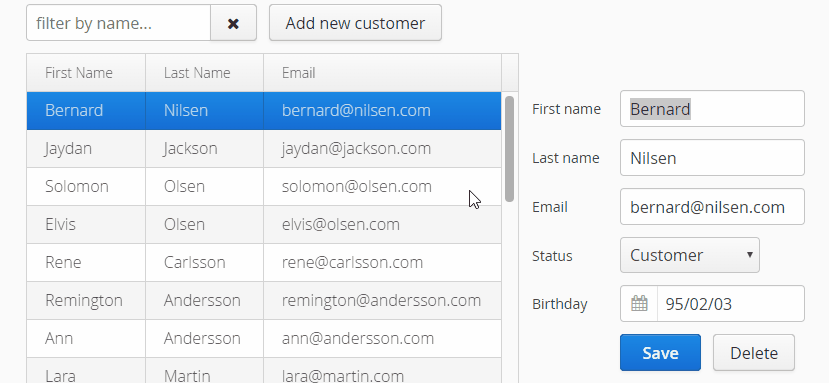Click elvis@olsen.com email cell
Screen dimensions: 829x383
click(x=382, y=224)
